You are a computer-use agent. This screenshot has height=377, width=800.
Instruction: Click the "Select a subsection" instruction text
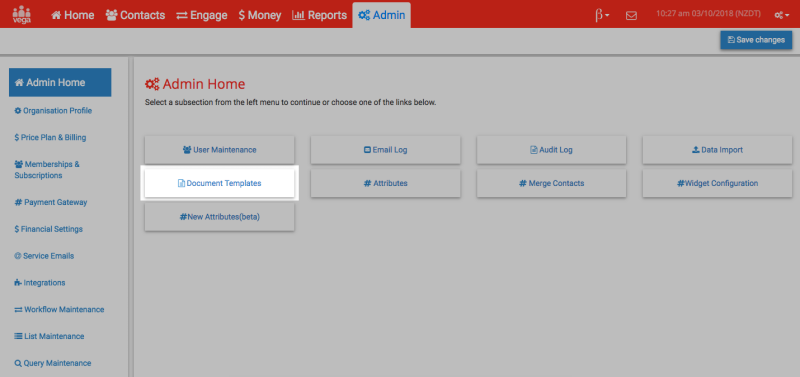point(290,102)
